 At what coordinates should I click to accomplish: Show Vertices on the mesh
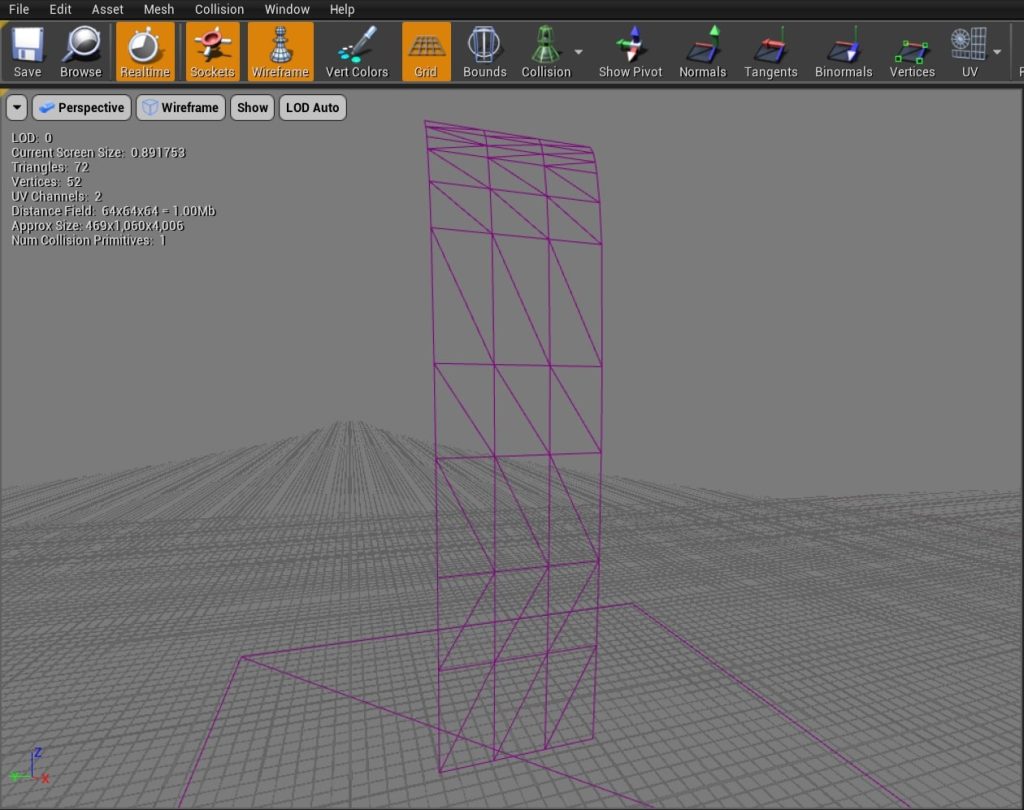[912, 52]
